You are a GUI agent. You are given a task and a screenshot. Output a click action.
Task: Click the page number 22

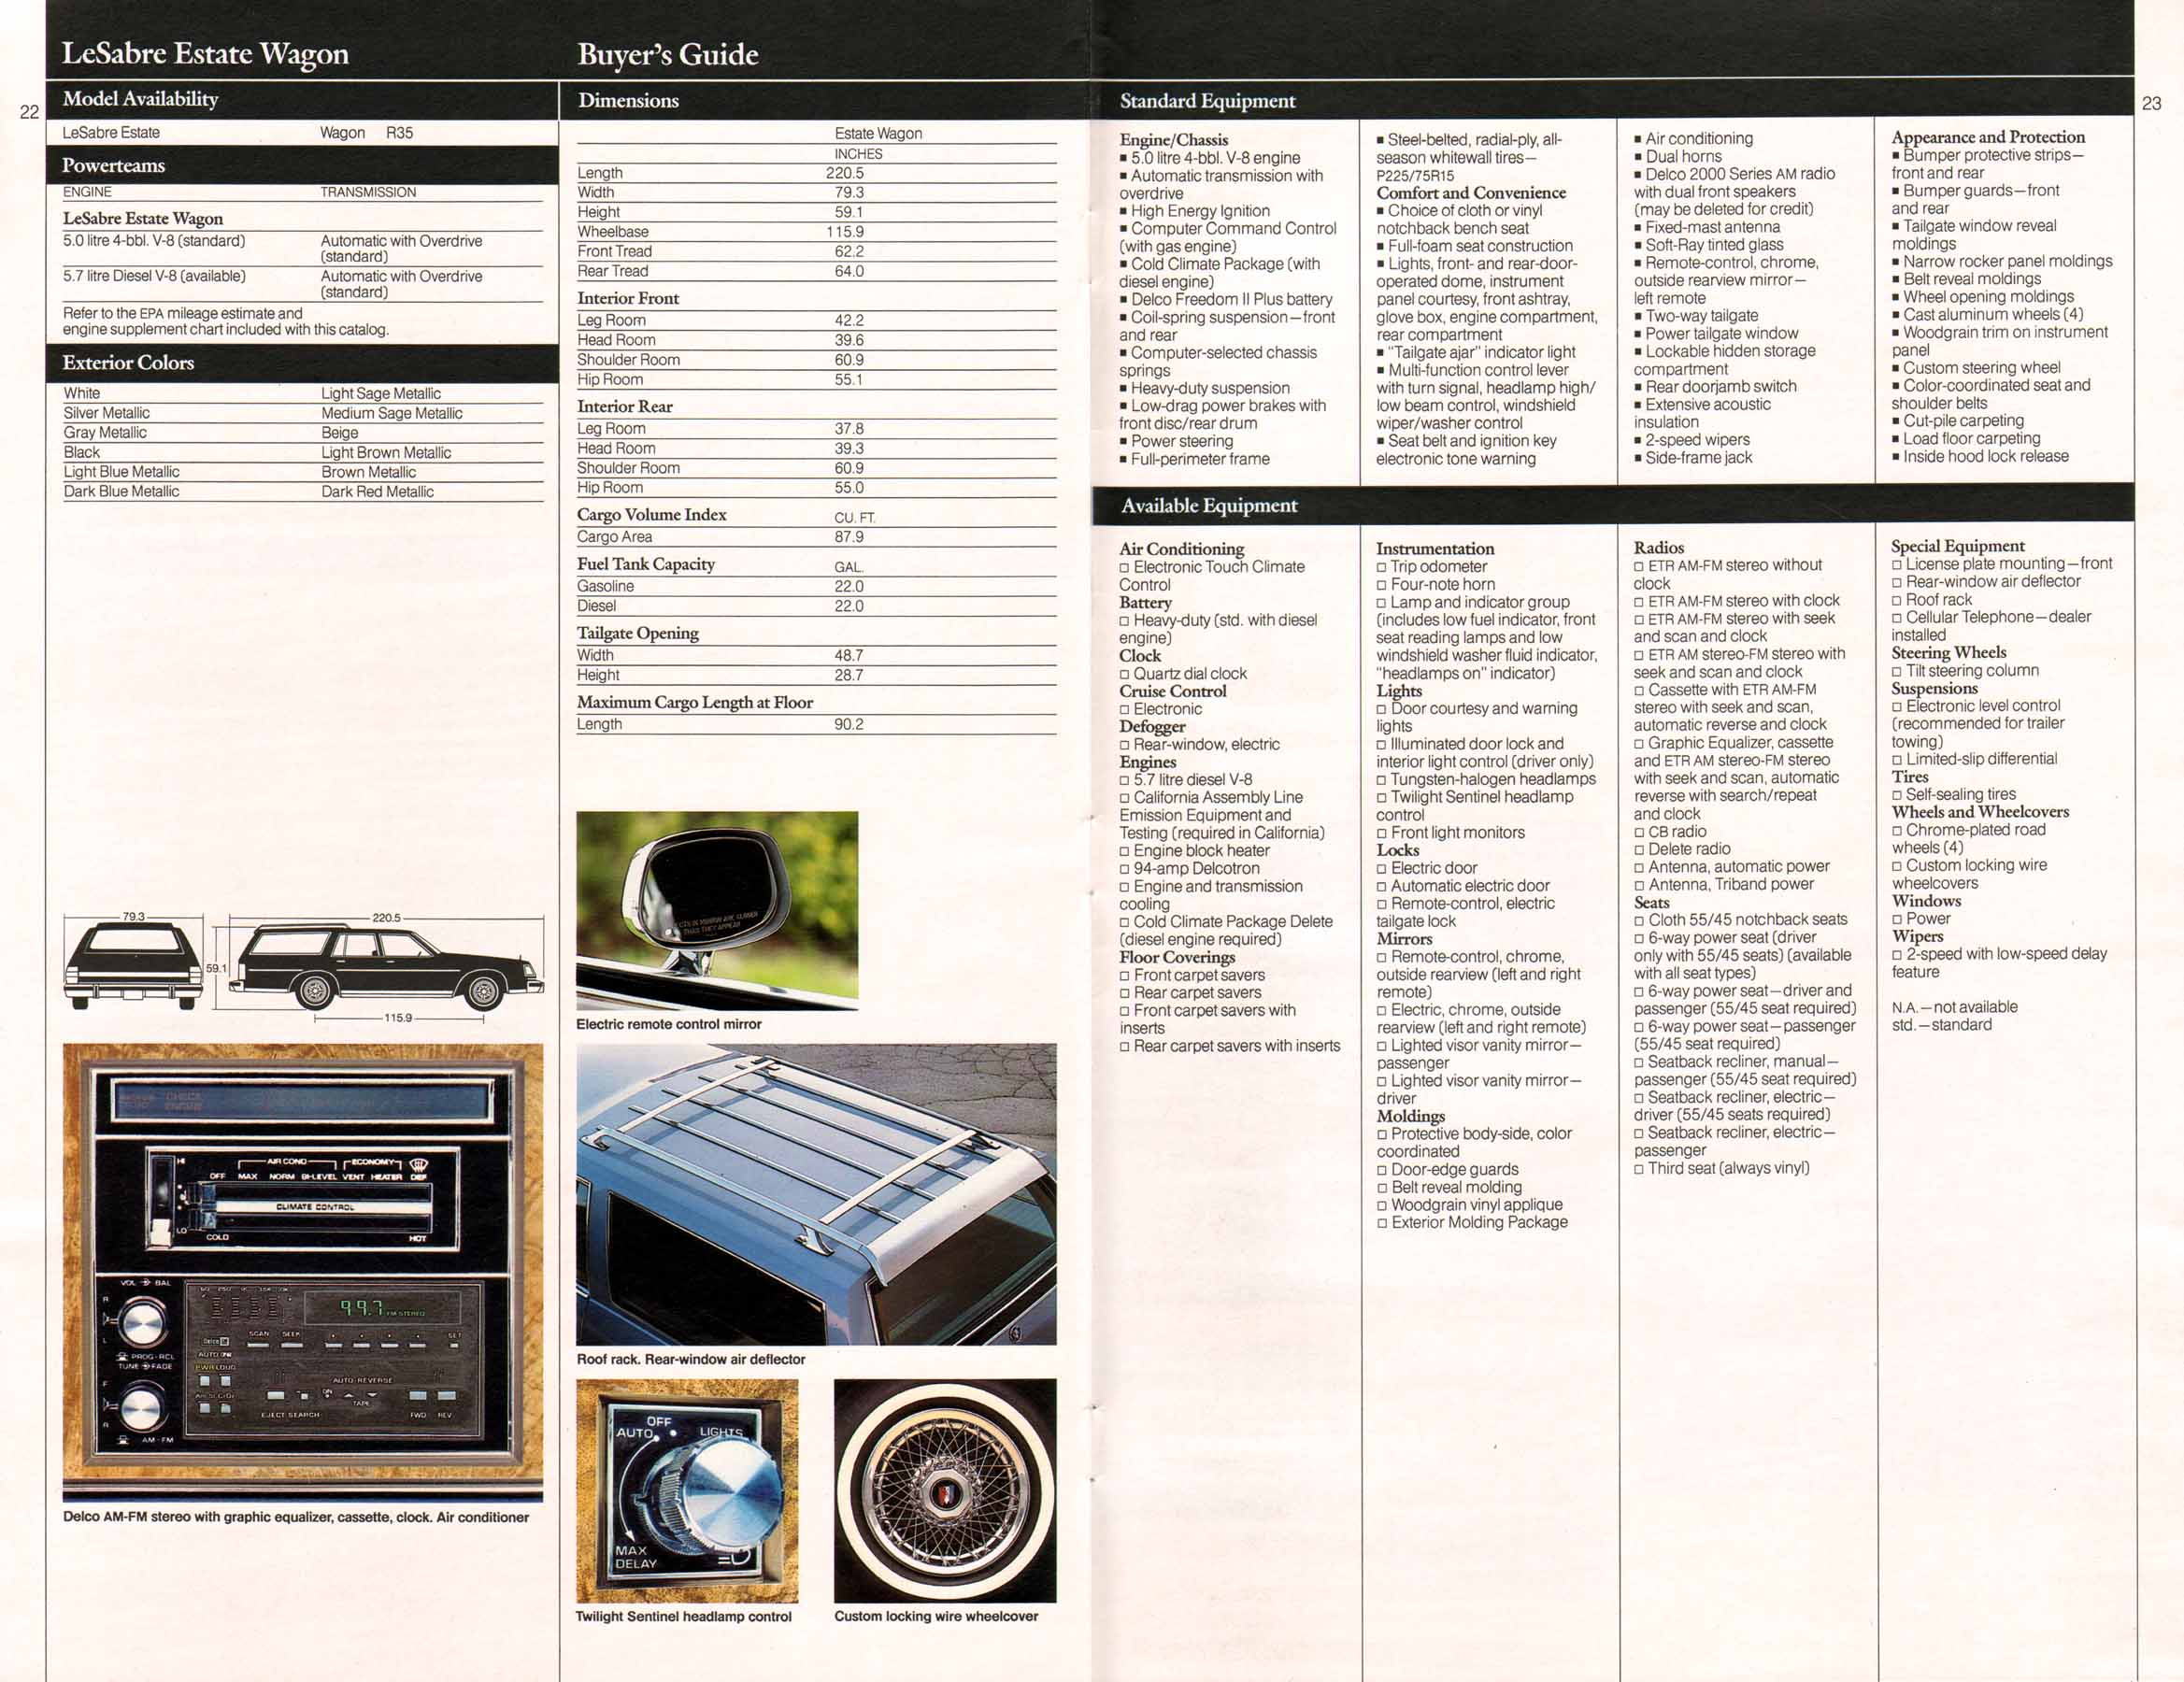[30, 112]
